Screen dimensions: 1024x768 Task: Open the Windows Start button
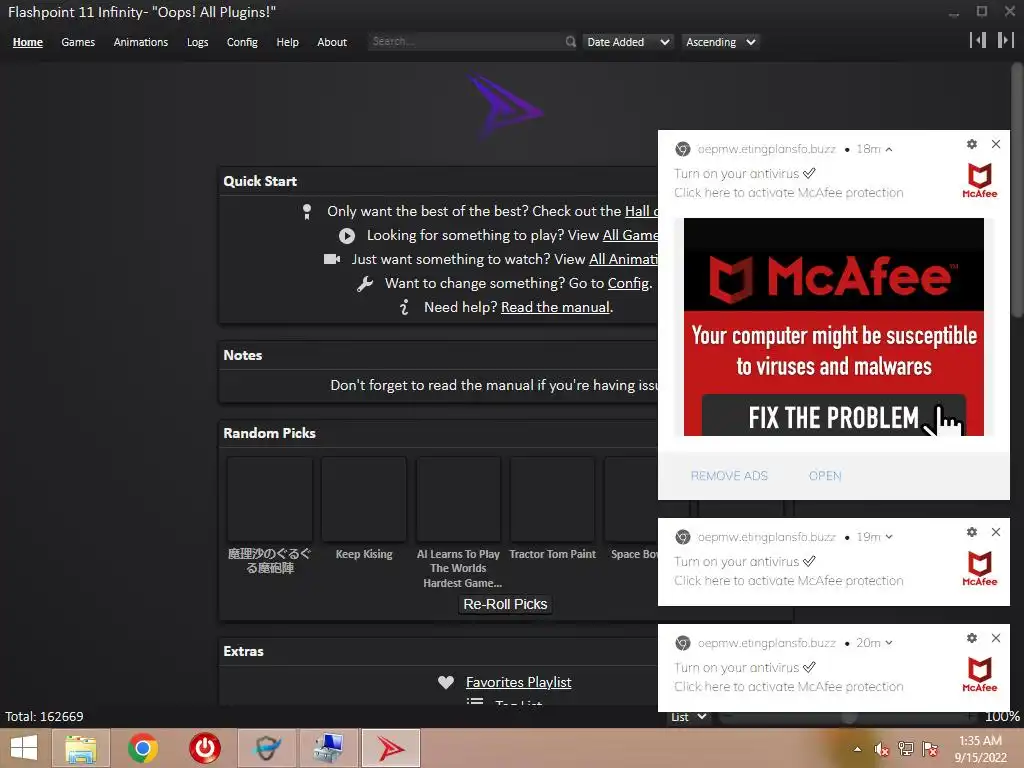click(x=24, y=748)
